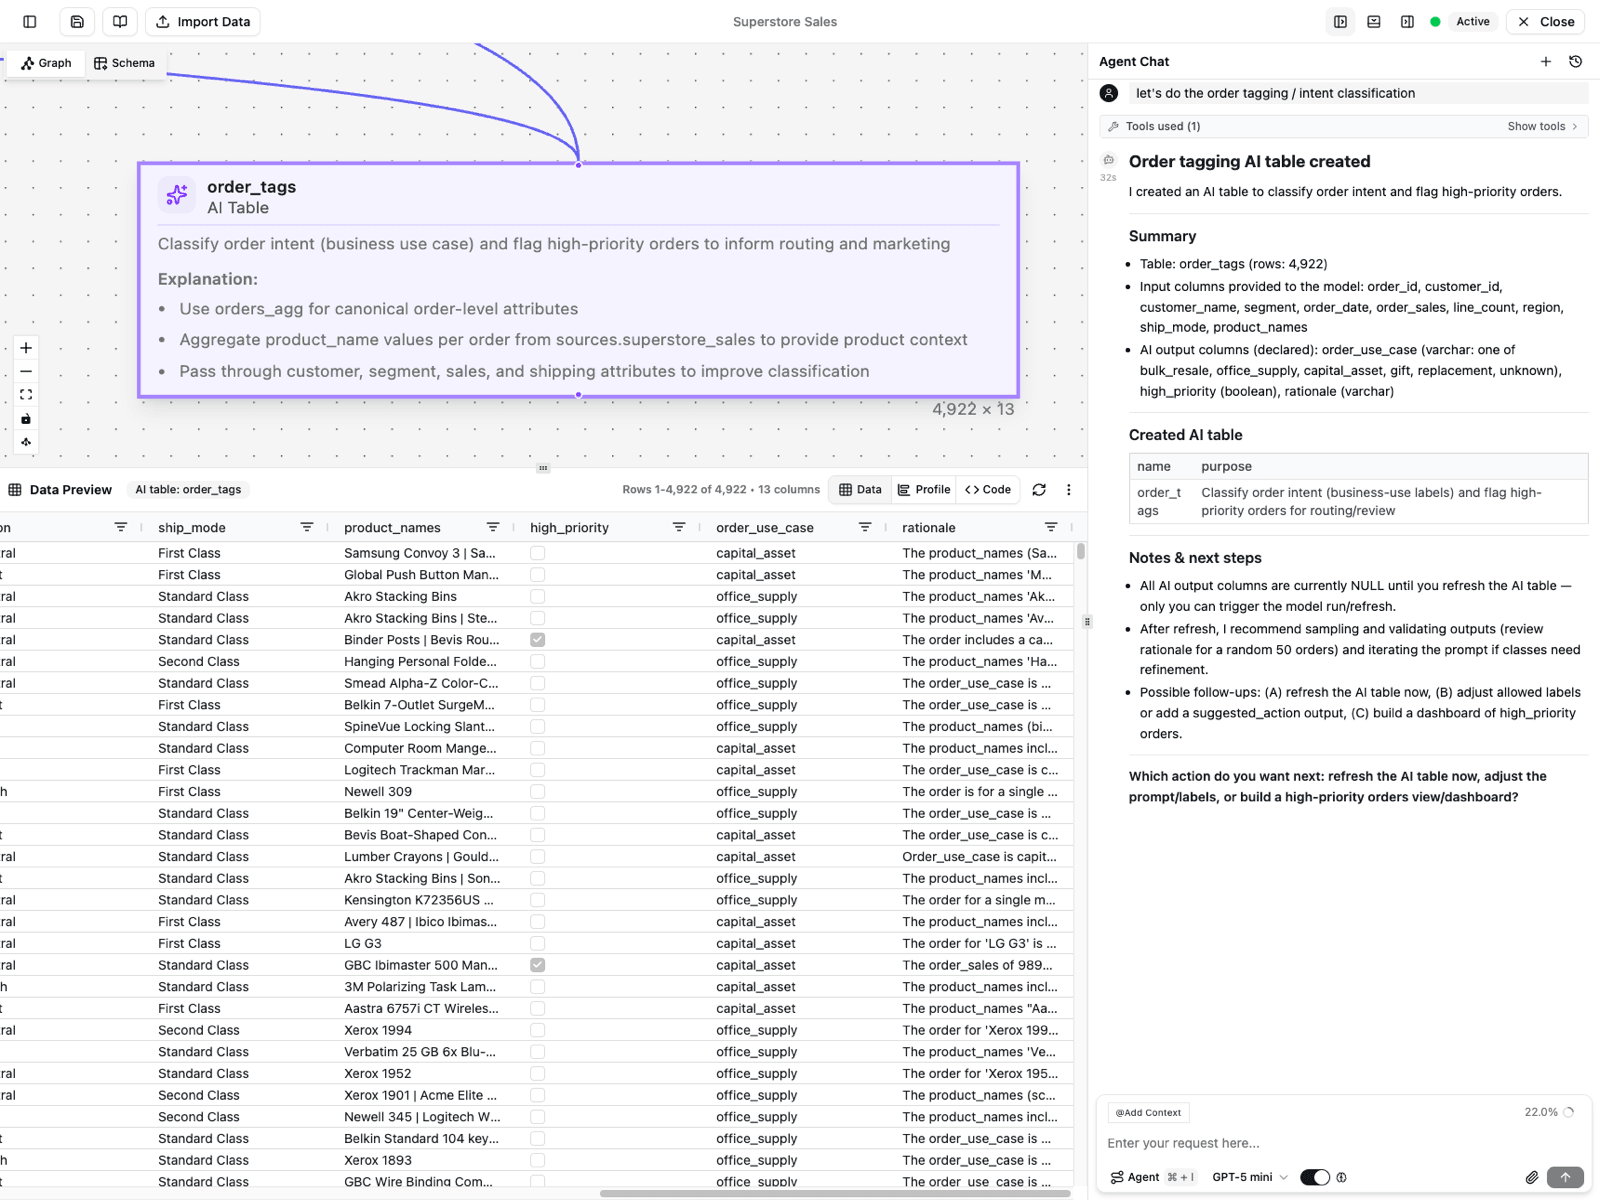Open the documentation book icon
1600x1200 pixels.
(x=120, y=22)
